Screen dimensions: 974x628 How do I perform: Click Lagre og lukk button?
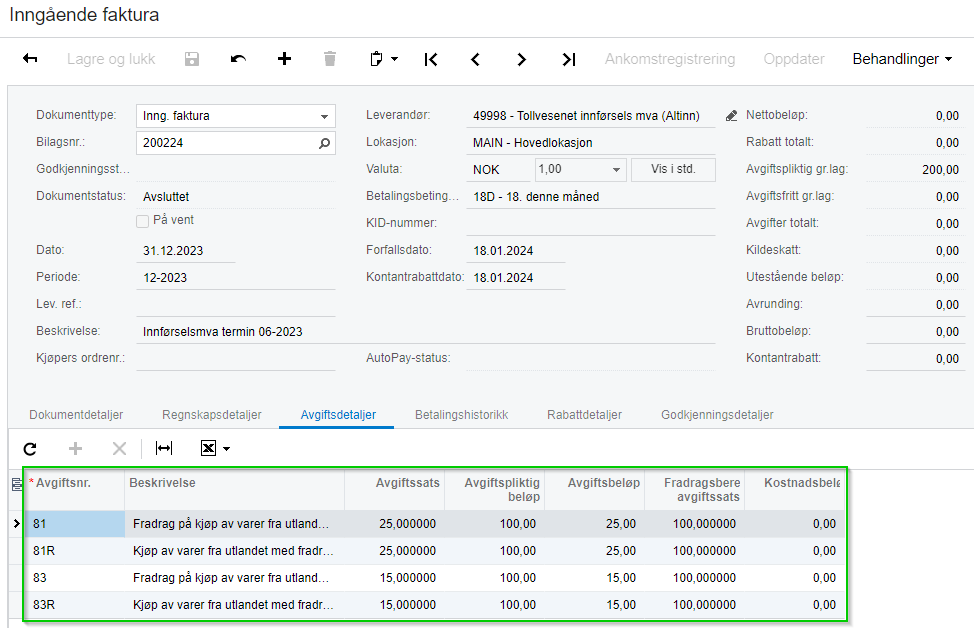point(111,59)
